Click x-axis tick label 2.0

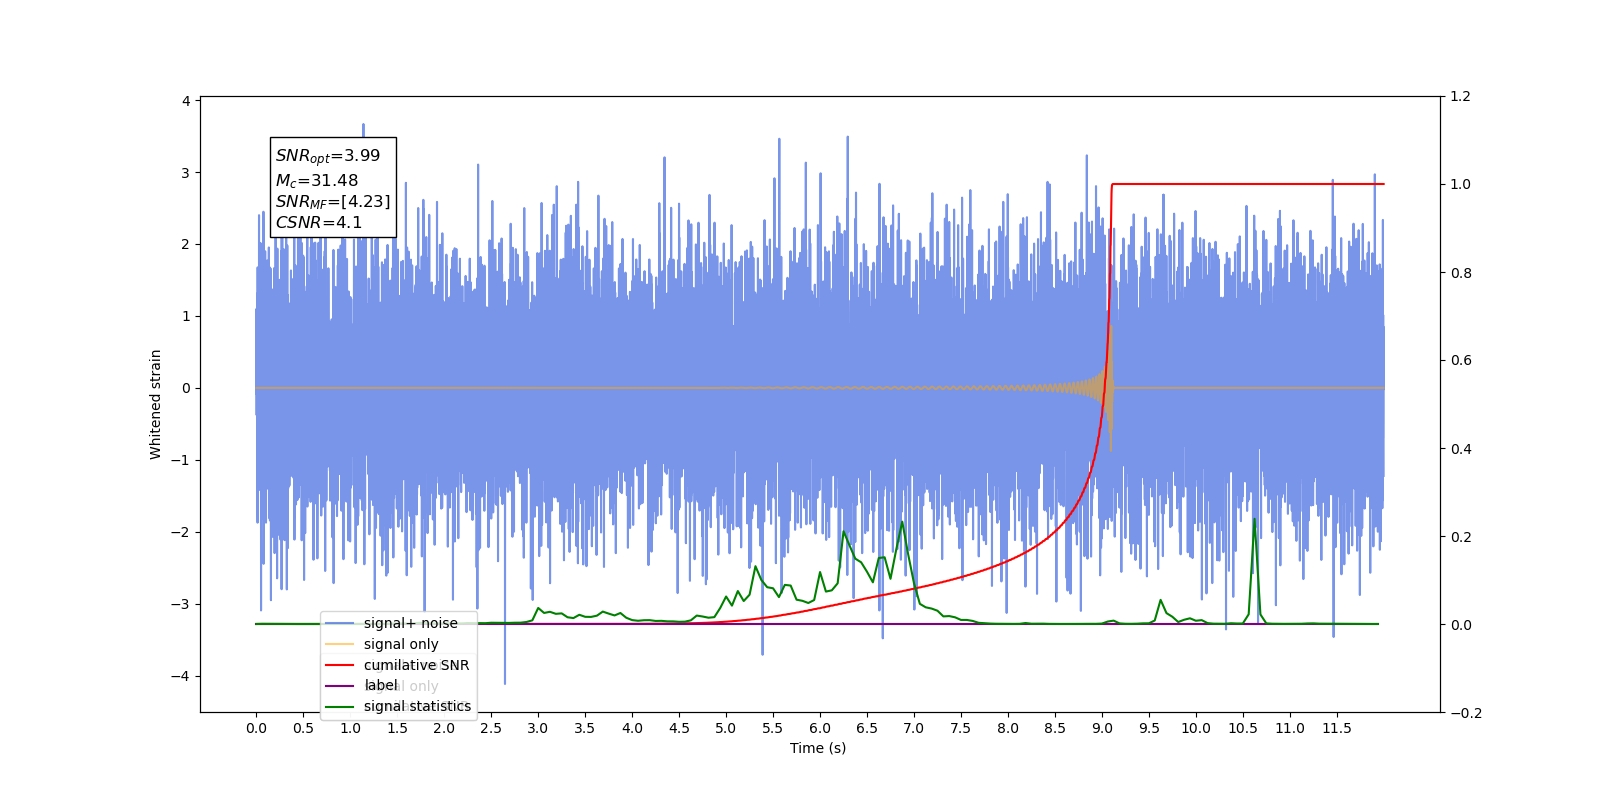[x=444, y=728]
